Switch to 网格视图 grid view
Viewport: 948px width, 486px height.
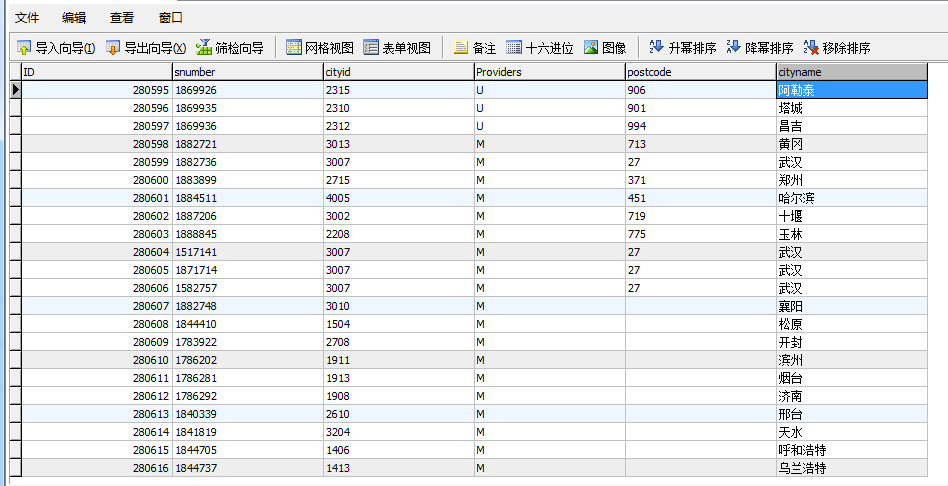coord(320,48)
